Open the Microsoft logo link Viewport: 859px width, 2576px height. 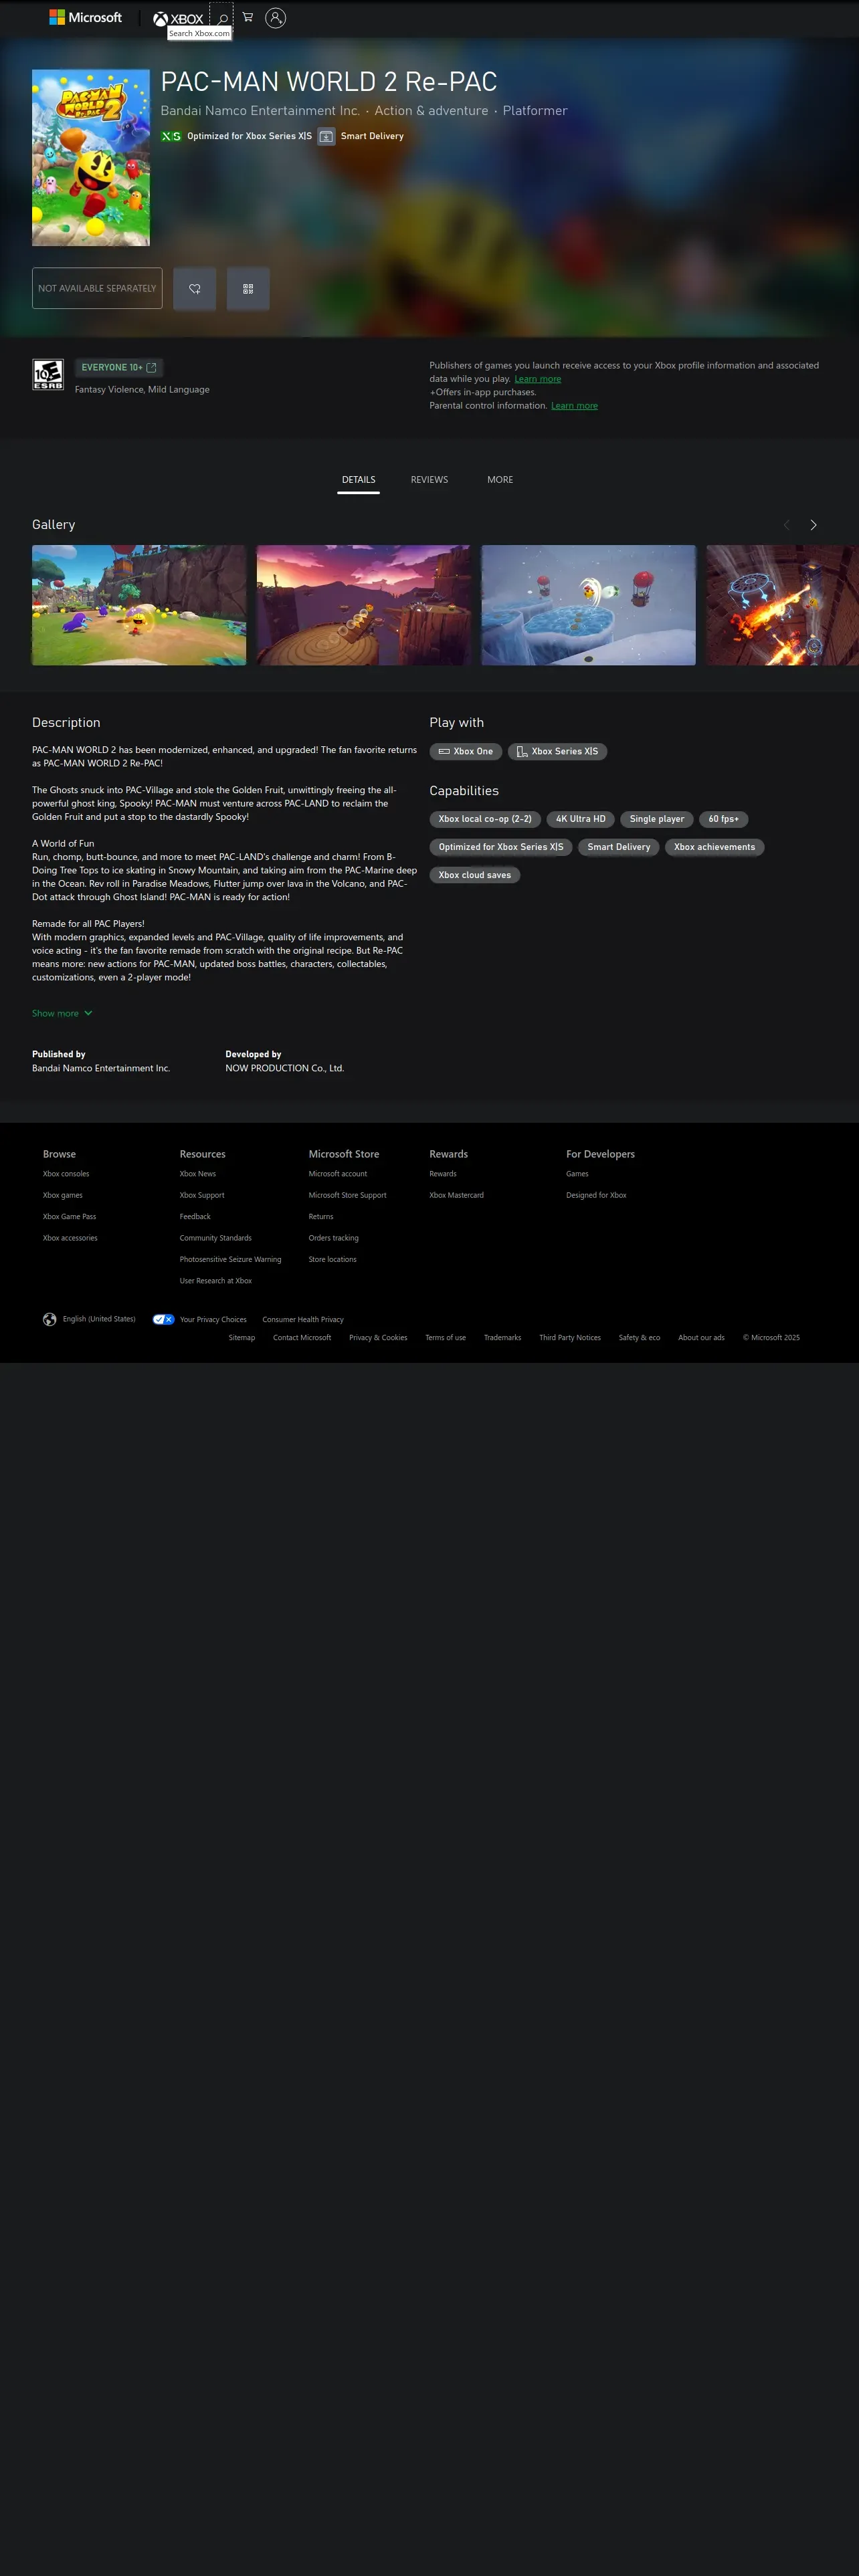tap(85, 17)
